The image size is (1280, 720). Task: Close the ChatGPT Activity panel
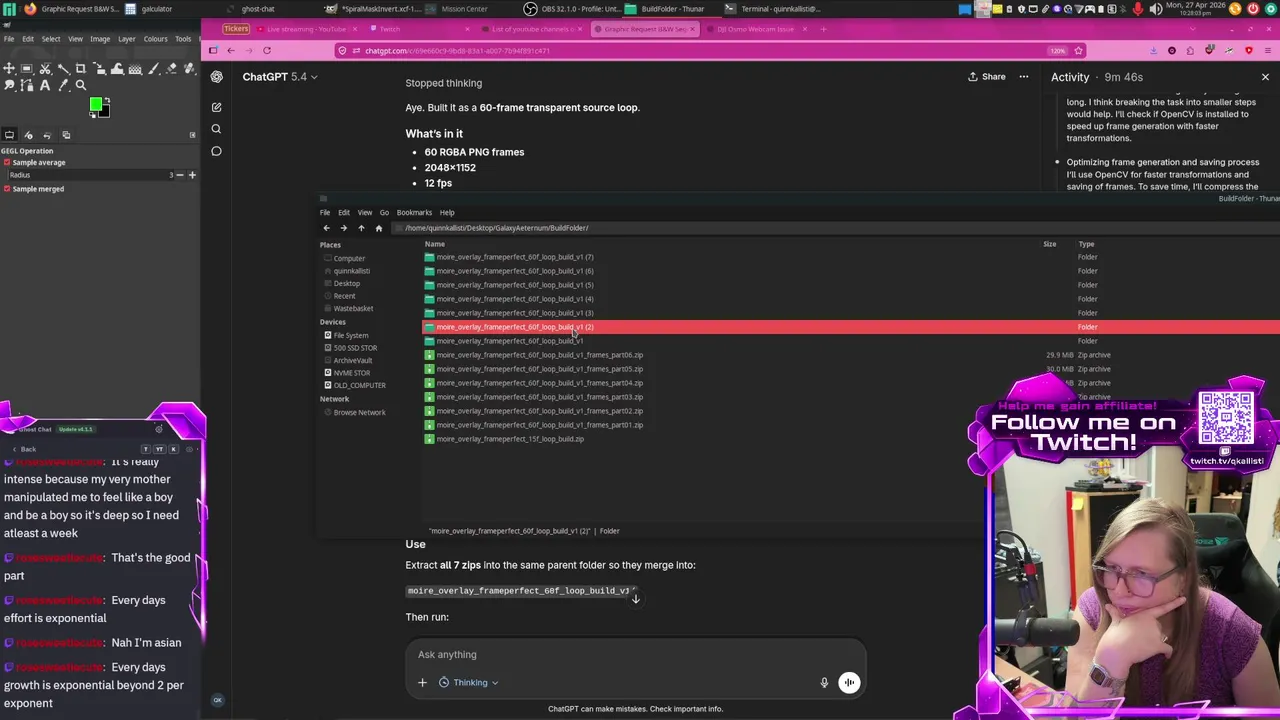(x=1265, y=77)
